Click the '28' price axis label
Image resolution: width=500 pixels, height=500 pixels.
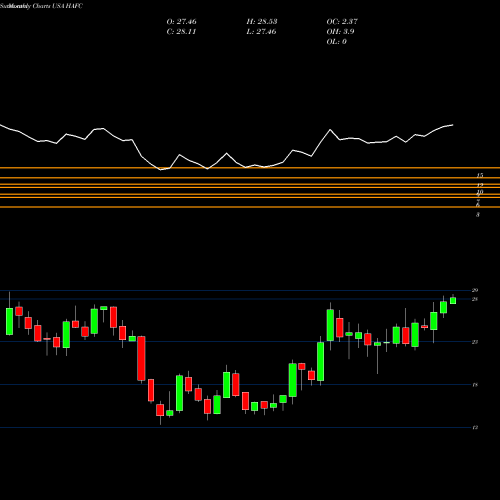[x=475, y=299]
